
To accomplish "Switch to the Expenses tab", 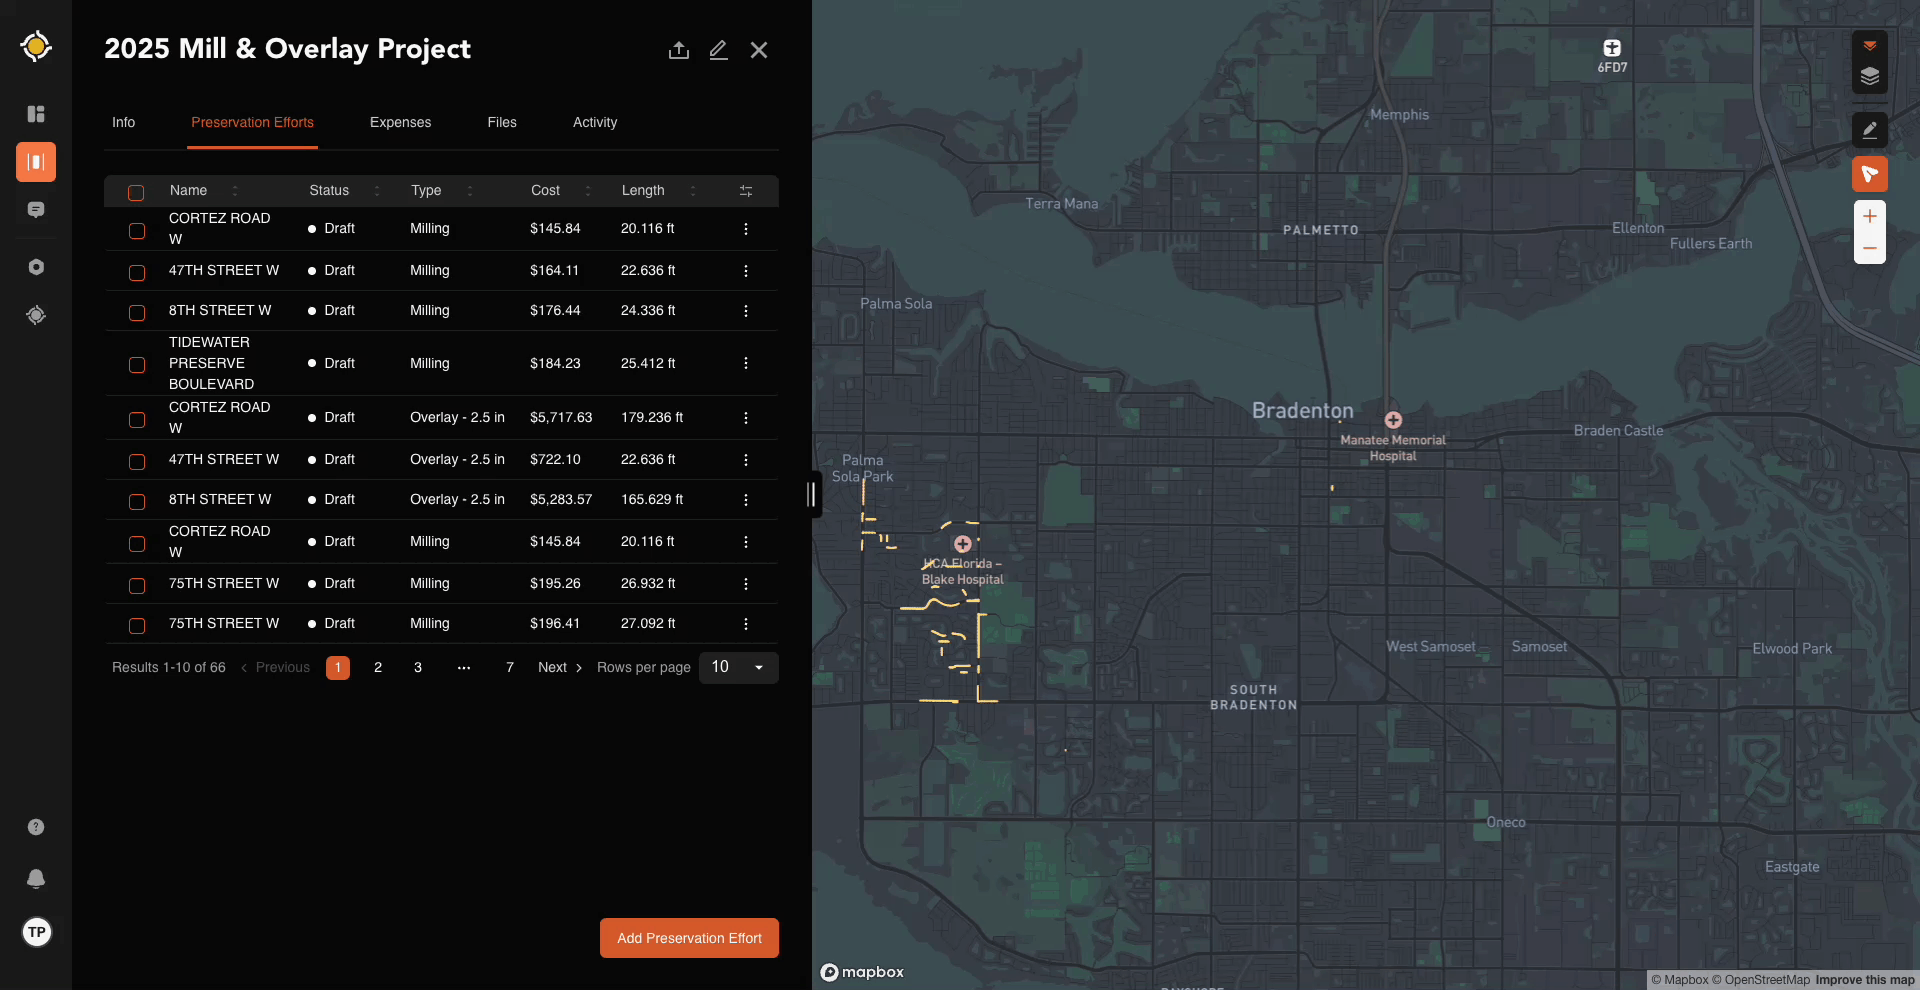I will [400, 122].
